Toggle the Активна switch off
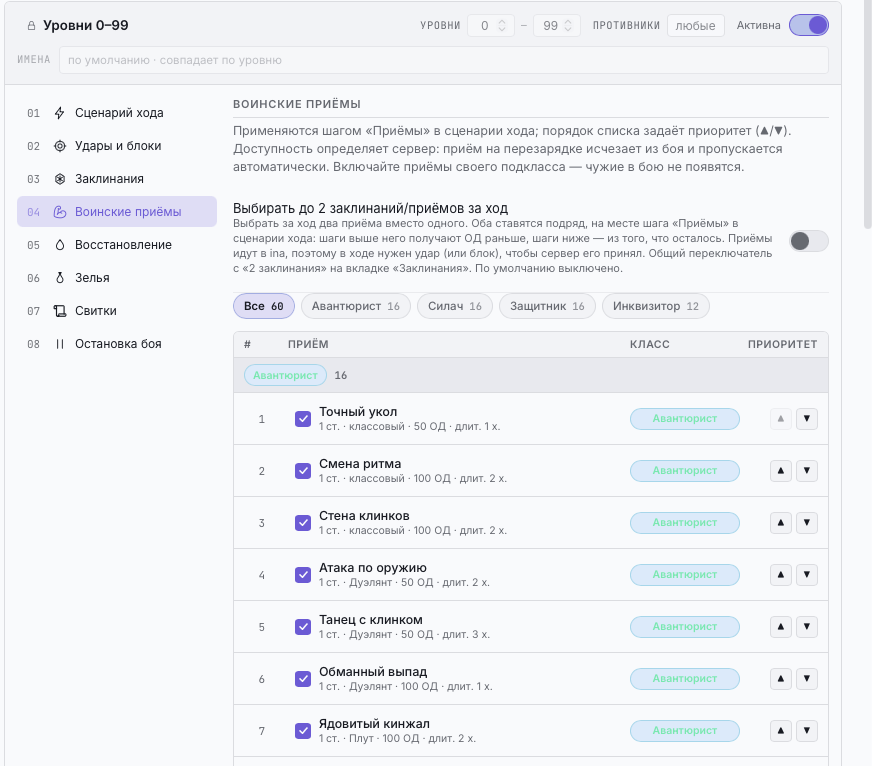This screenshot has width=872, height=766. 809,25
